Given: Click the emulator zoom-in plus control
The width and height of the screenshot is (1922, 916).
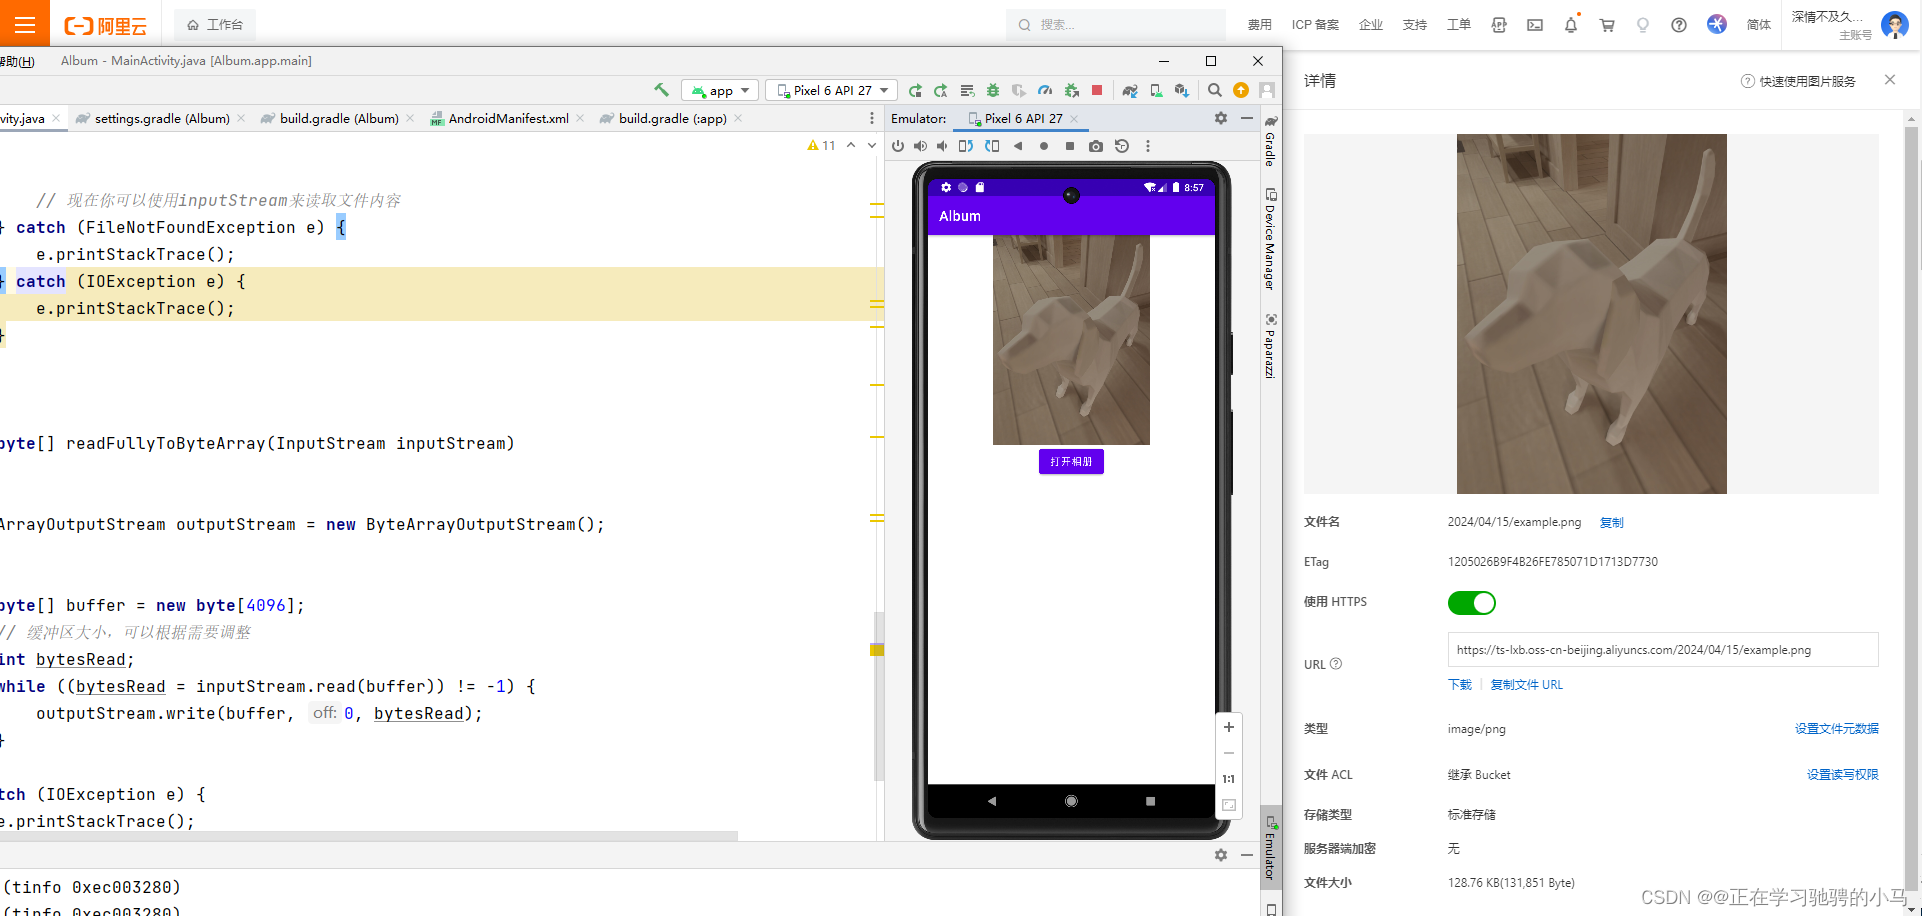Looking at the screenshot, I should [1228, 727].
